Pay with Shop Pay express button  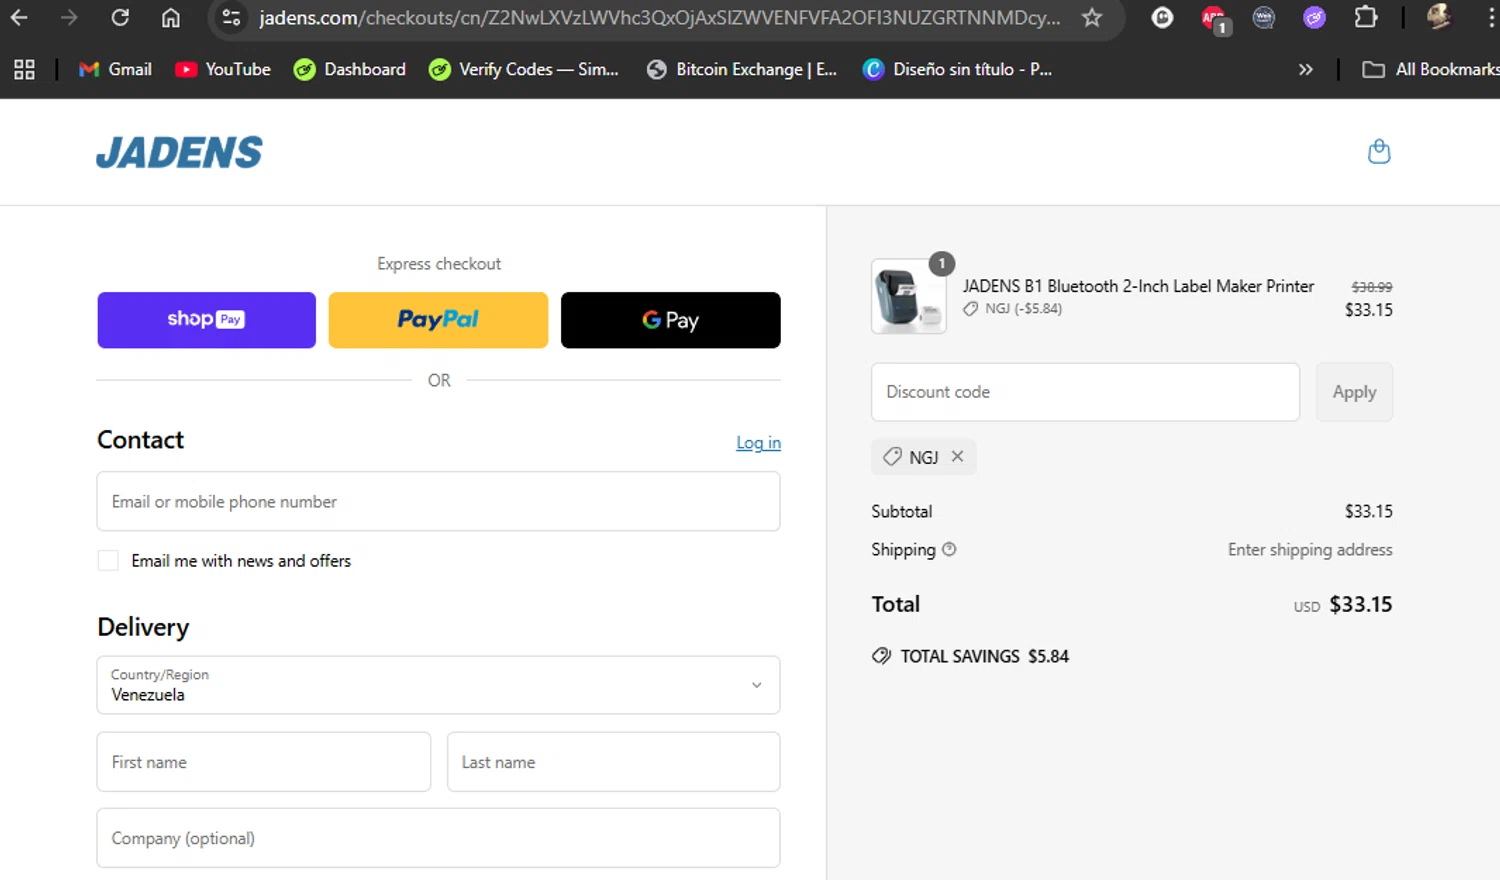pos(207,320)
